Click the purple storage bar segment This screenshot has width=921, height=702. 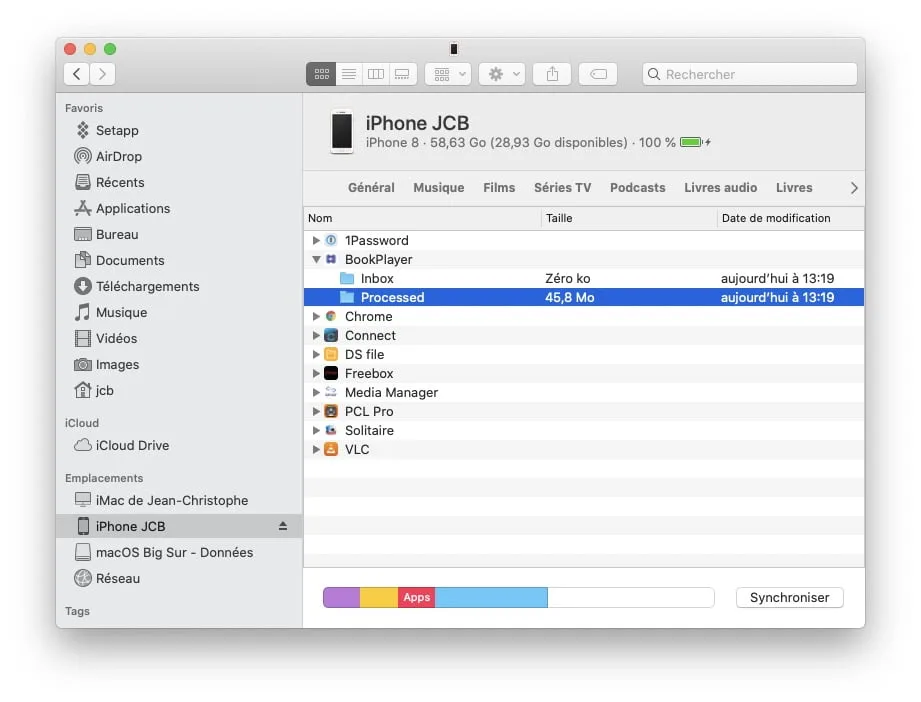[x=341, y=597]
